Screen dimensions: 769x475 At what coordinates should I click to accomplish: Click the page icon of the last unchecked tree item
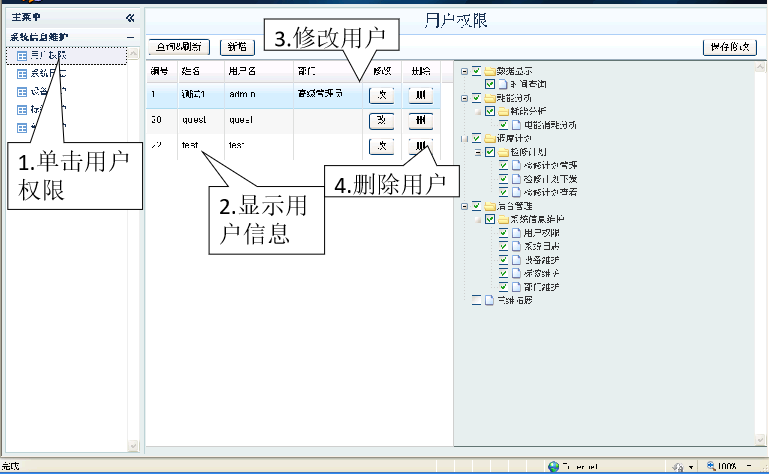489,300
